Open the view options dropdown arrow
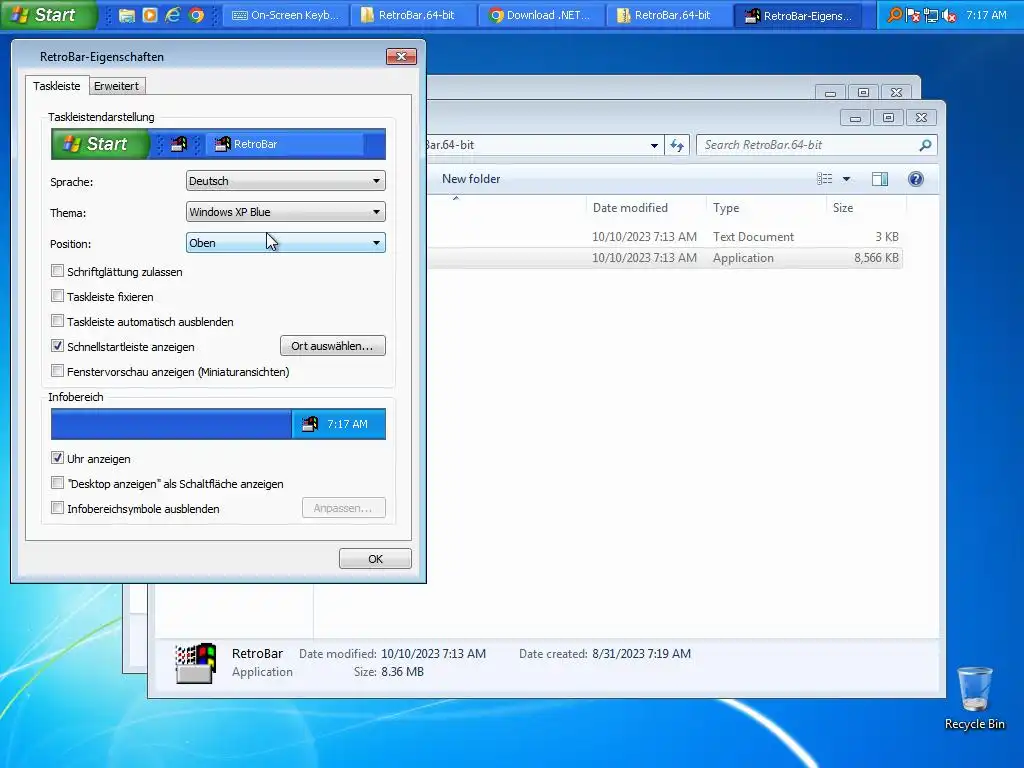The image size is (1024, 768). (x=846, y=179)
